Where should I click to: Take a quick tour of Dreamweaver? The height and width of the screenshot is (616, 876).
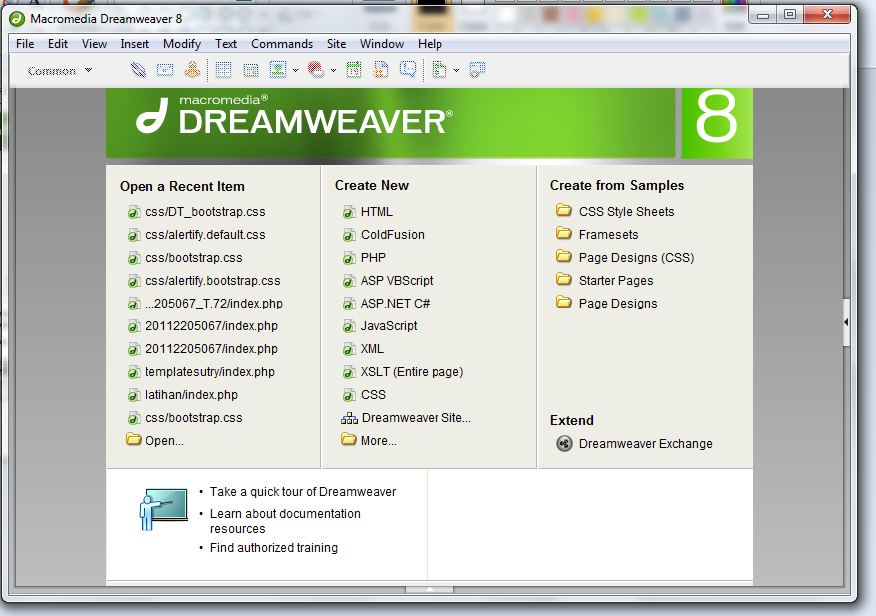(x=303, y=492)
